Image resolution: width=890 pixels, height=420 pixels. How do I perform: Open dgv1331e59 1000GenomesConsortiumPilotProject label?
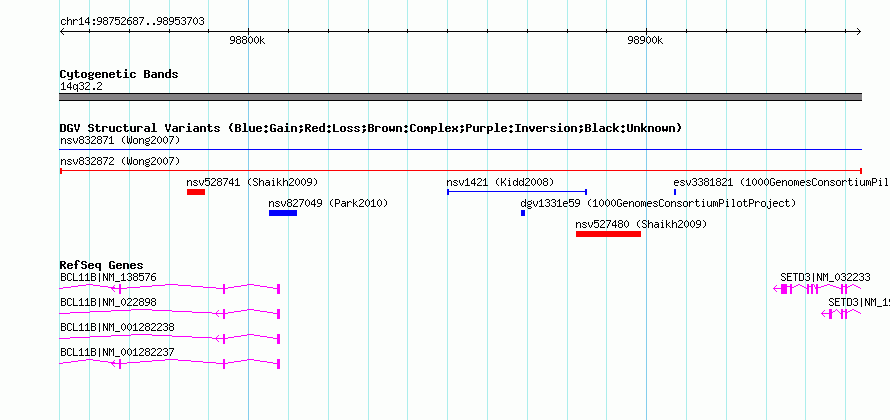(x=658, y=203)
